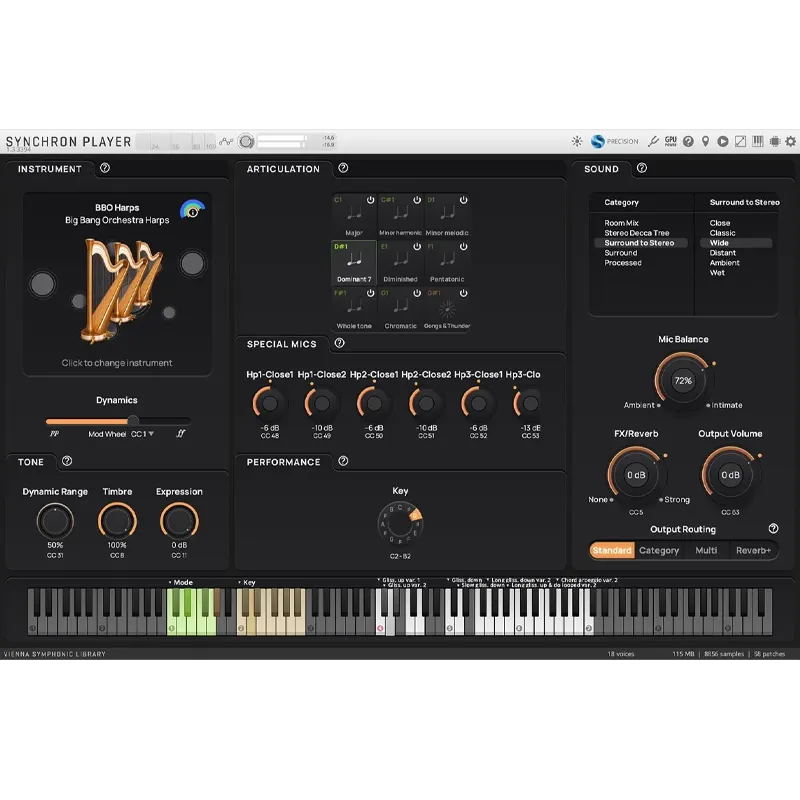This screenshot has width=800, height=800.
Task: Click the harps image to change instrument
Action: coord(120,291)
